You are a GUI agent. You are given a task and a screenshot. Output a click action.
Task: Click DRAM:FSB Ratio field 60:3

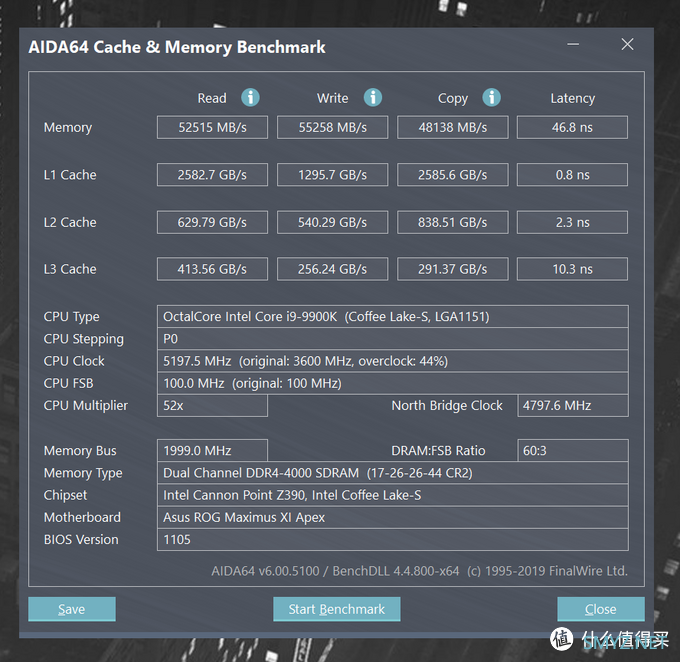coord(573,451)
